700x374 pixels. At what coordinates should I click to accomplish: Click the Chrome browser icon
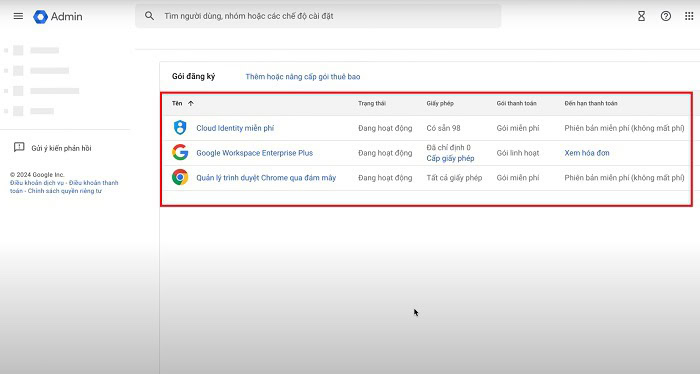point(180,177)
